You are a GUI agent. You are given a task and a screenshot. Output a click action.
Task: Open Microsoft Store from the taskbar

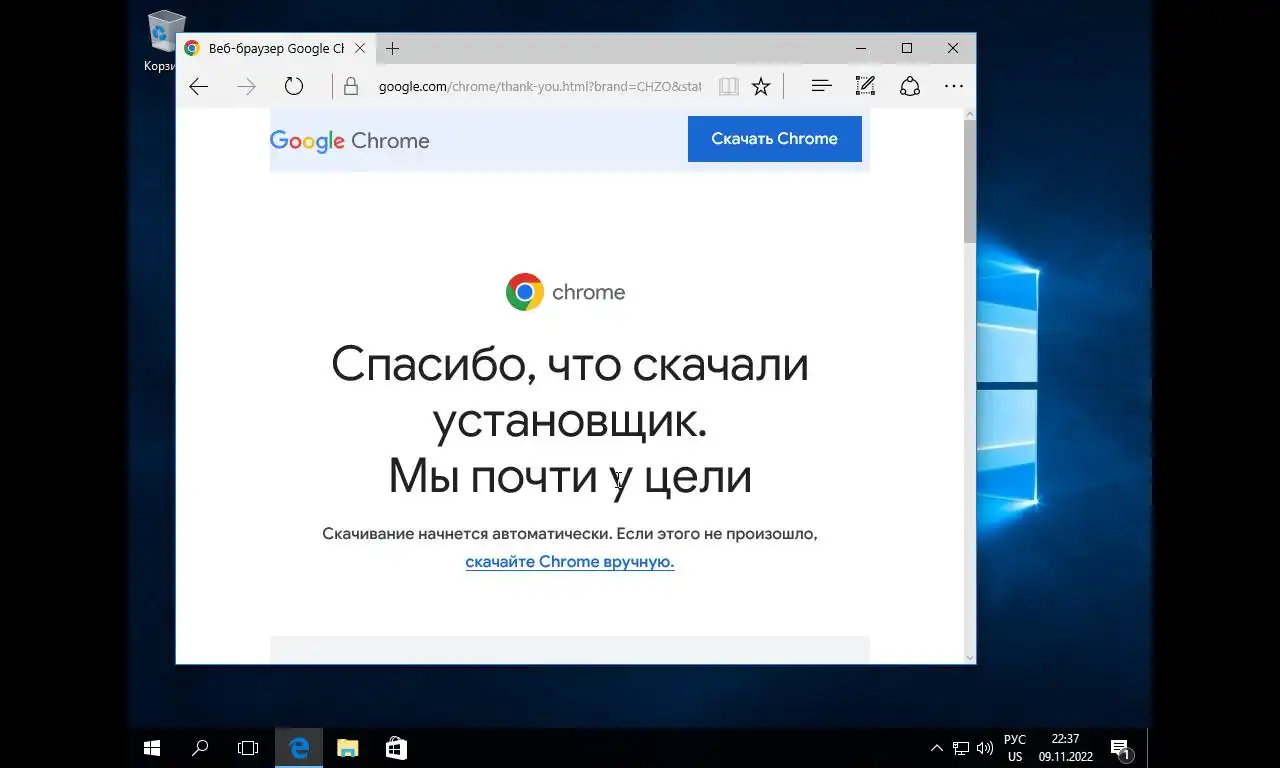point(396,748)
